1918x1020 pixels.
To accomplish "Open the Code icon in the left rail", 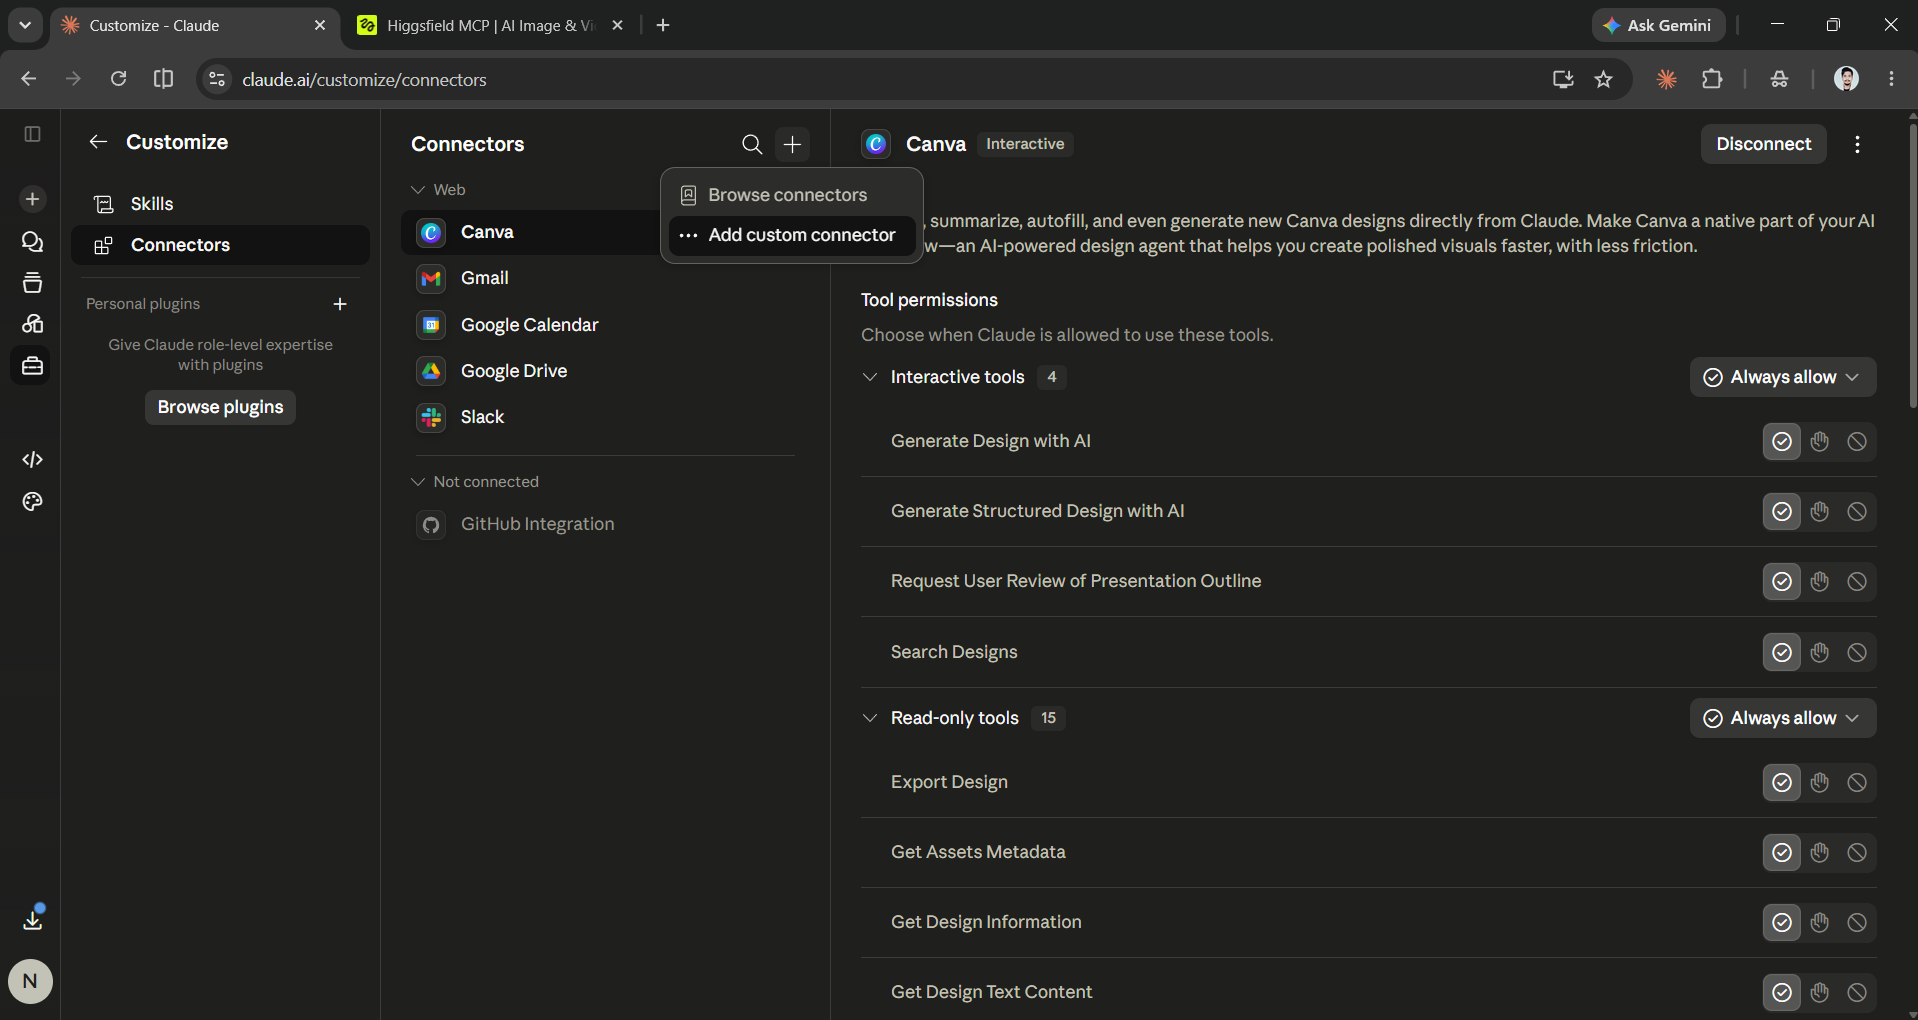I will (32, 459).
